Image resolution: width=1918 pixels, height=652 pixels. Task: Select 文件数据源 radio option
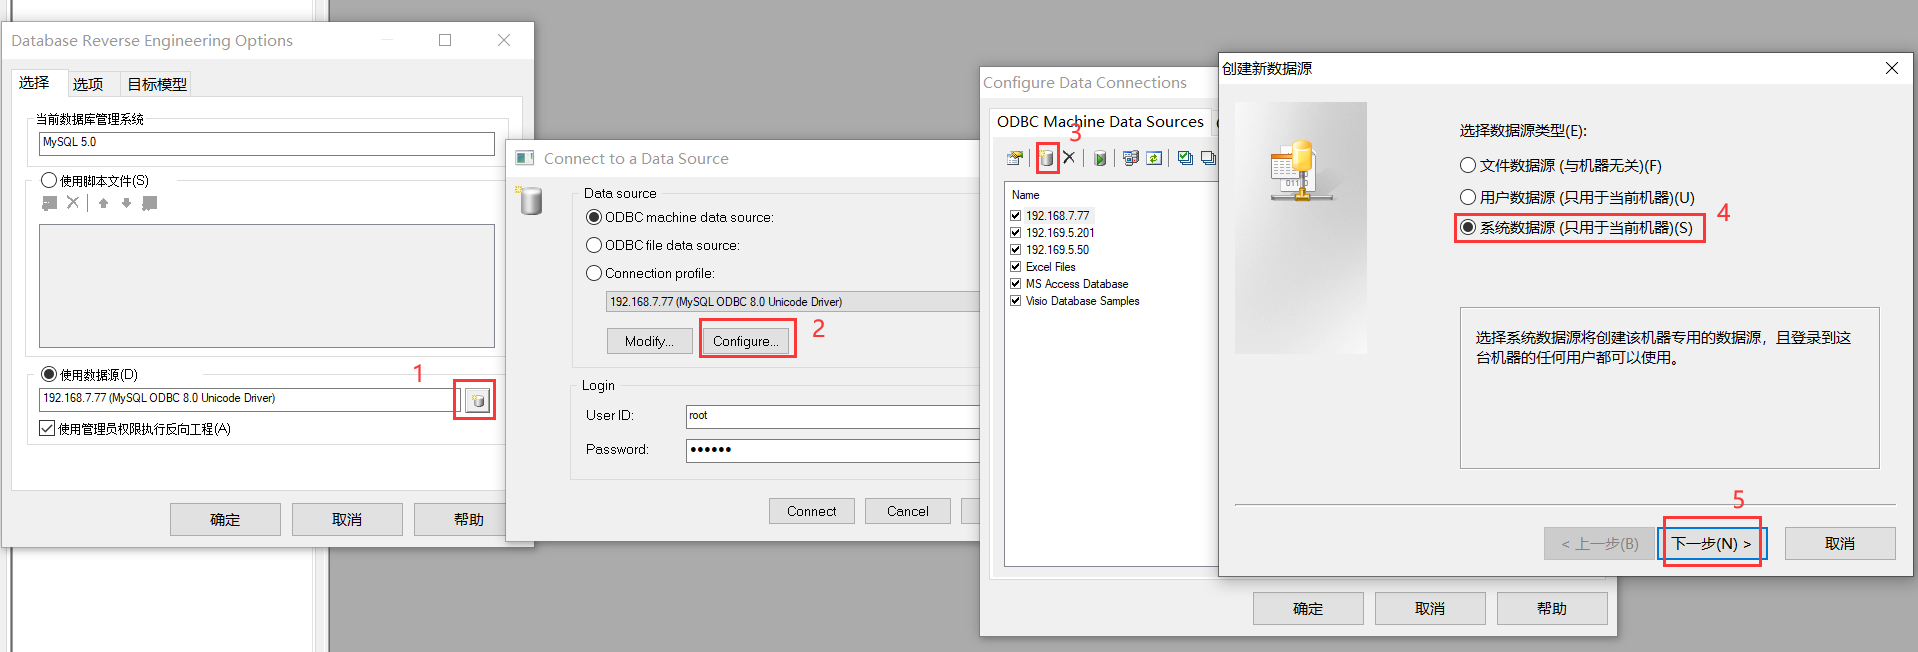[x=1468, y=166]
